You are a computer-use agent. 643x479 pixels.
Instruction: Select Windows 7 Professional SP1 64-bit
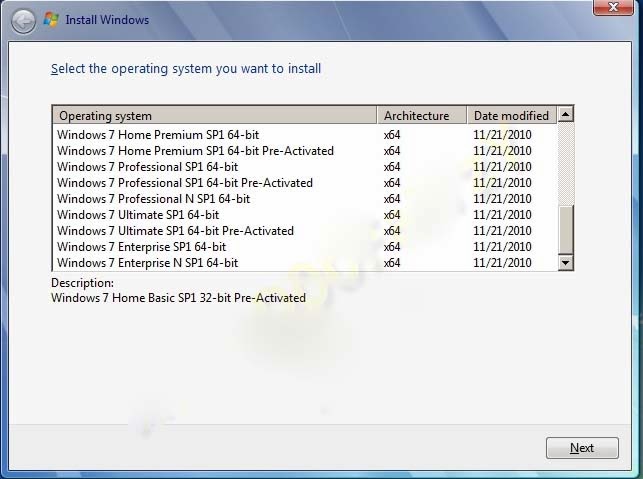pos(306,167)
